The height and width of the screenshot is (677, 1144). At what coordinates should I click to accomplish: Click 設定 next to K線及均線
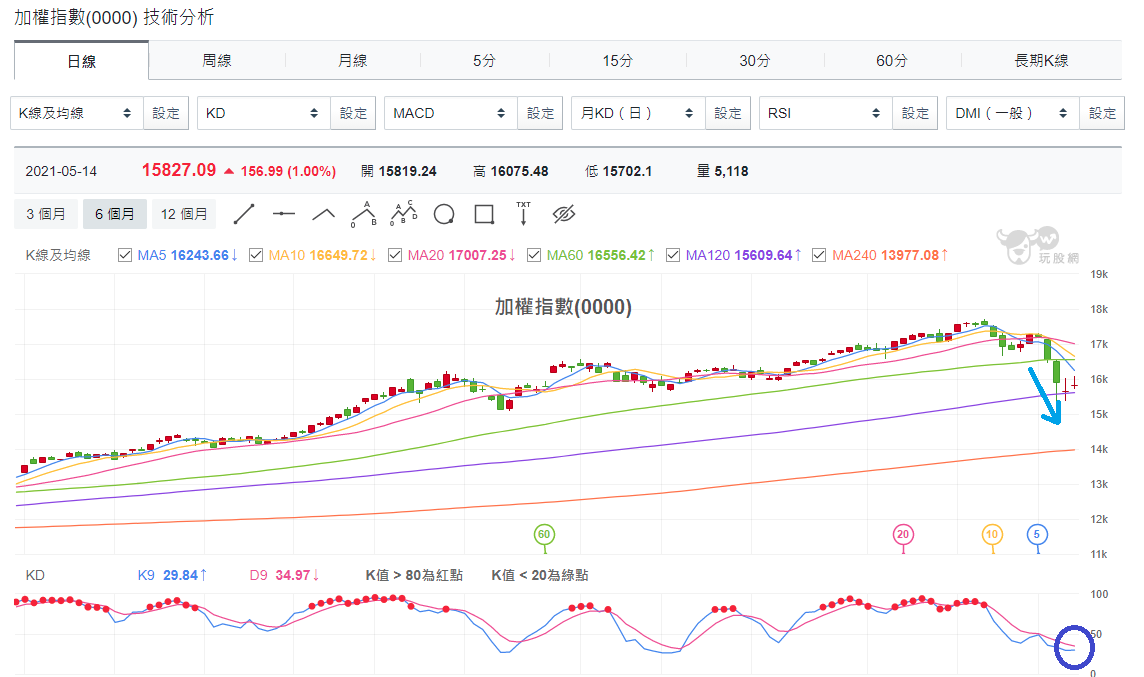pyautogui.click(x=166, y=113)
